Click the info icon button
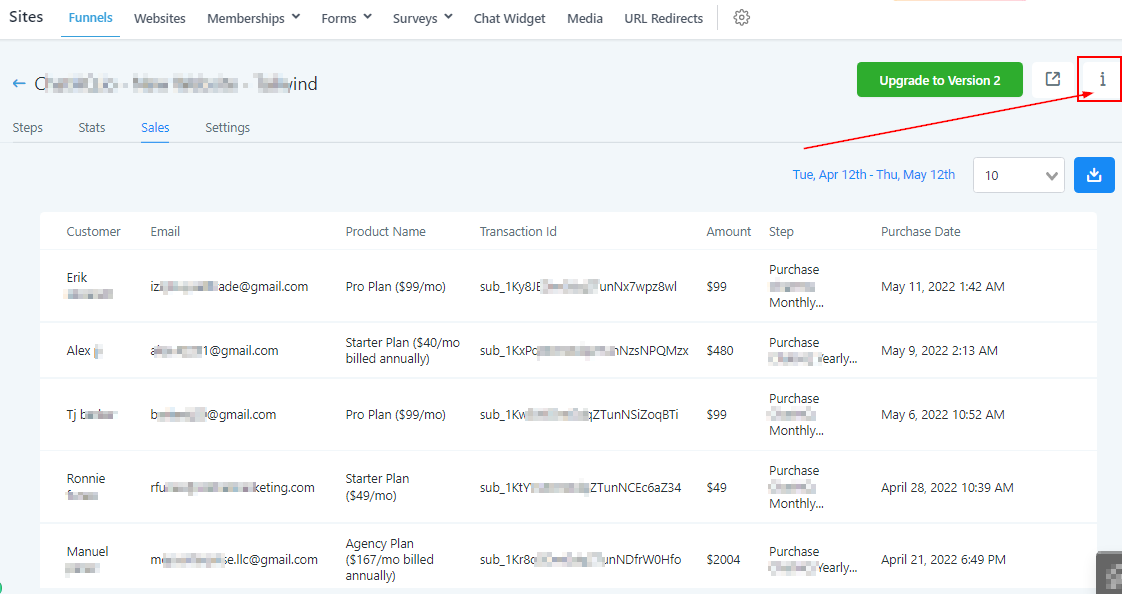This screenshot has width=1122, height=594. pyautogui.click(x=1102, y=79)
